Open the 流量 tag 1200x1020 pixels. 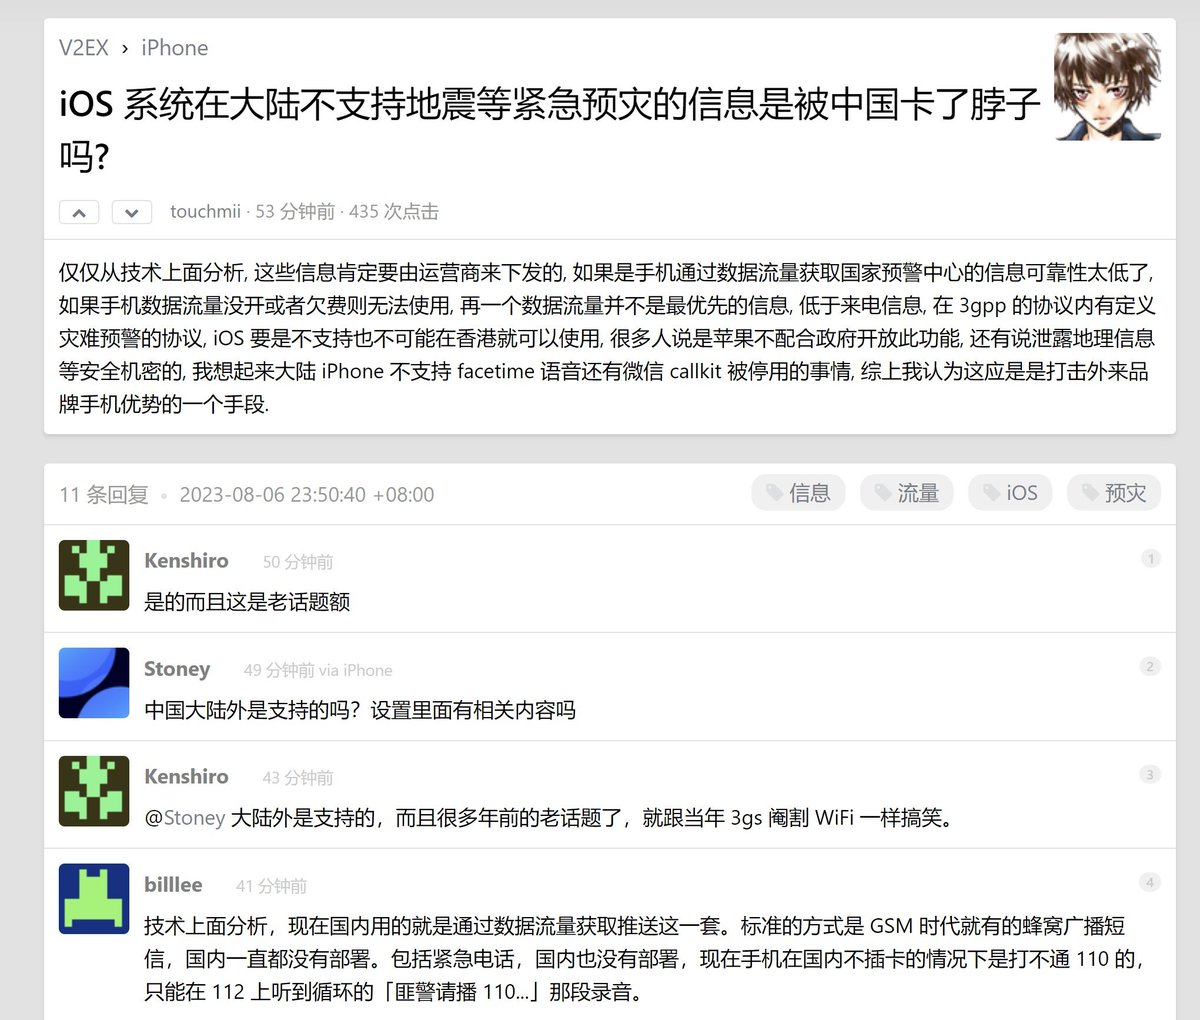point(906,493)
